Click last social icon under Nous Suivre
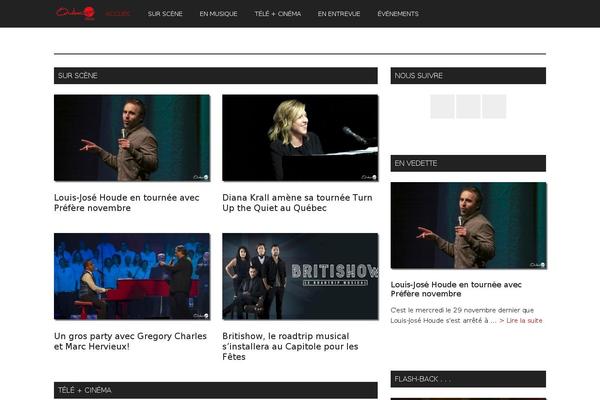This screenshot has width=600, height=400. click(x=494, y=106)
